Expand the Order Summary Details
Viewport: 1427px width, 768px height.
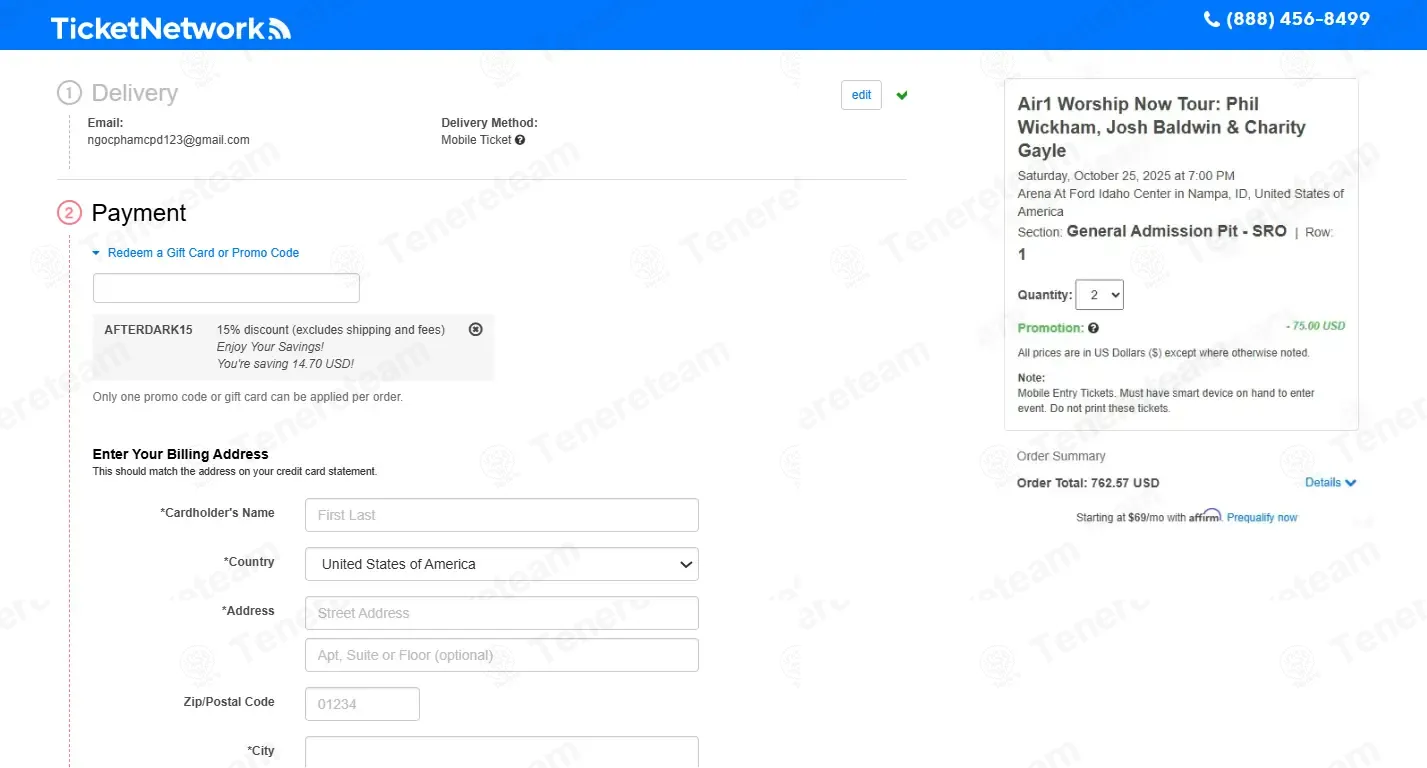click(x=1330, y=483)
